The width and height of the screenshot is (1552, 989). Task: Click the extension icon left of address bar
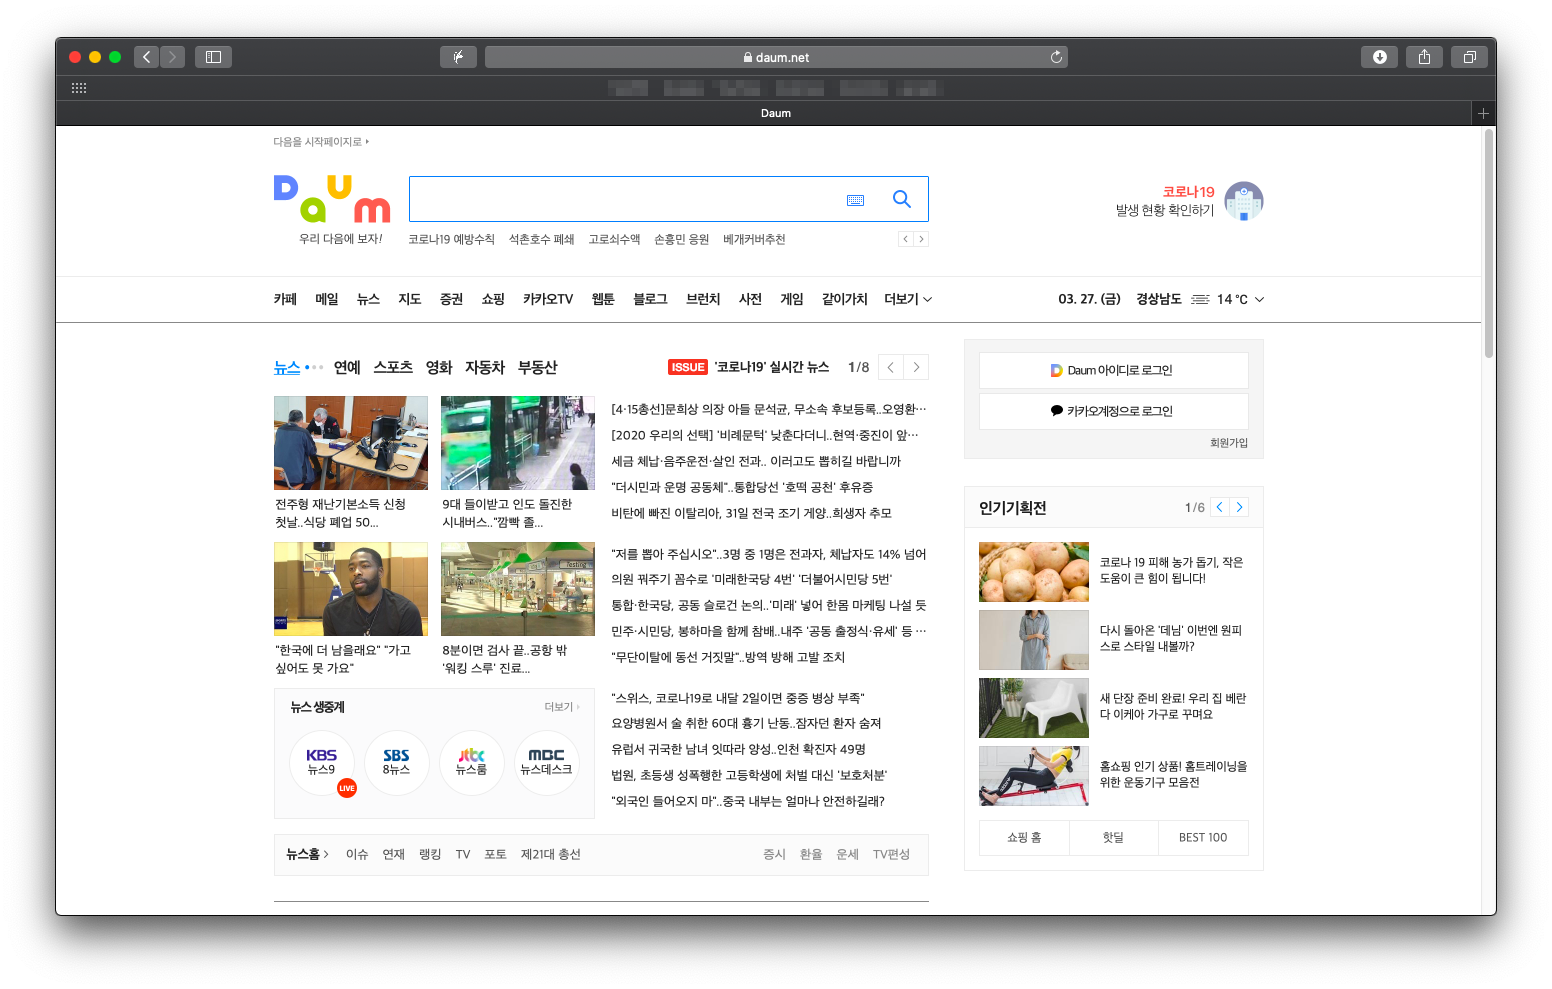point(458,57)
